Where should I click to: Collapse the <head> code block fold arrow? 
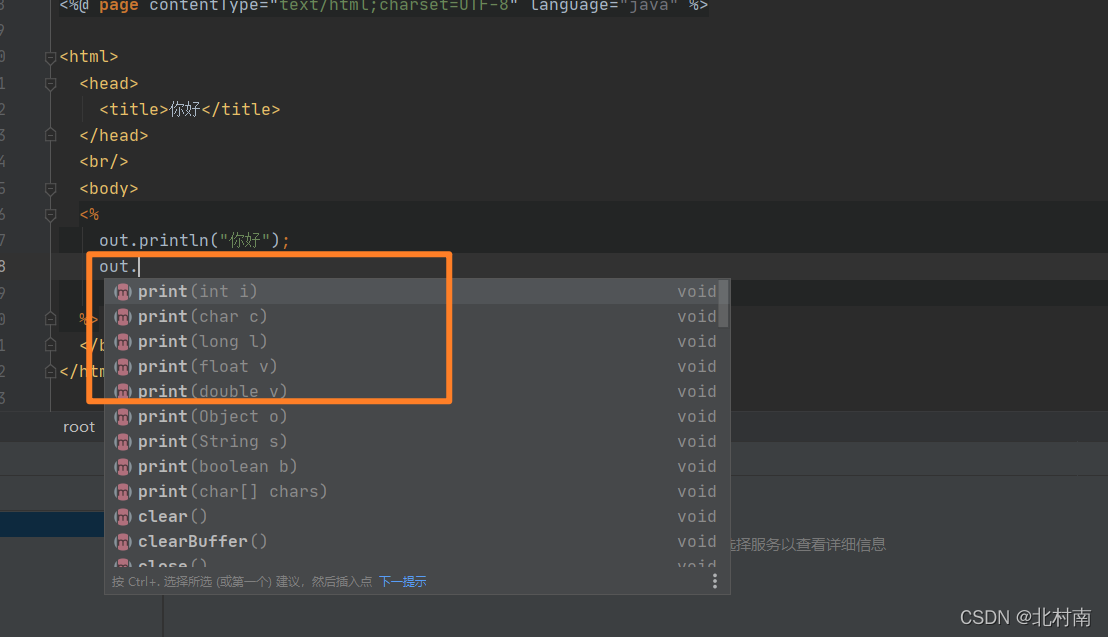click(x=50, y=84)
